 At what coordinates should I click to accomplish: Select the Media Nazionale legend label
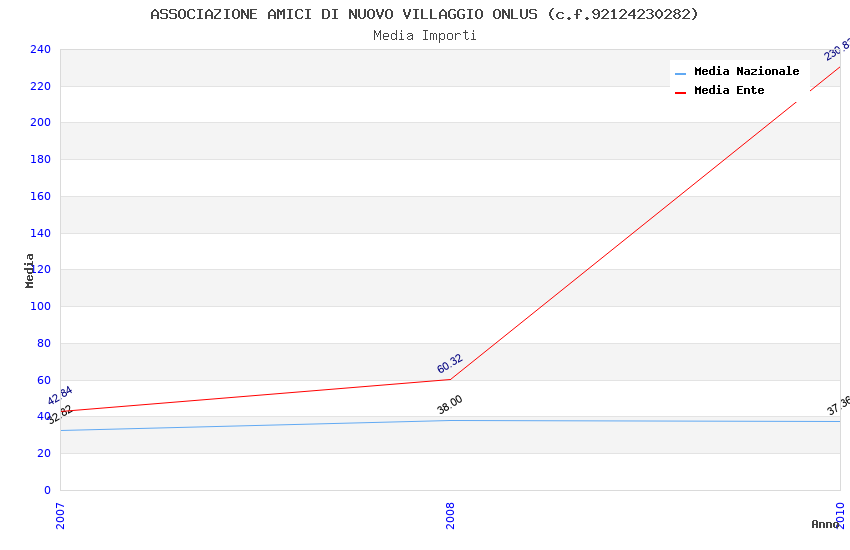(x=746, y=71)
